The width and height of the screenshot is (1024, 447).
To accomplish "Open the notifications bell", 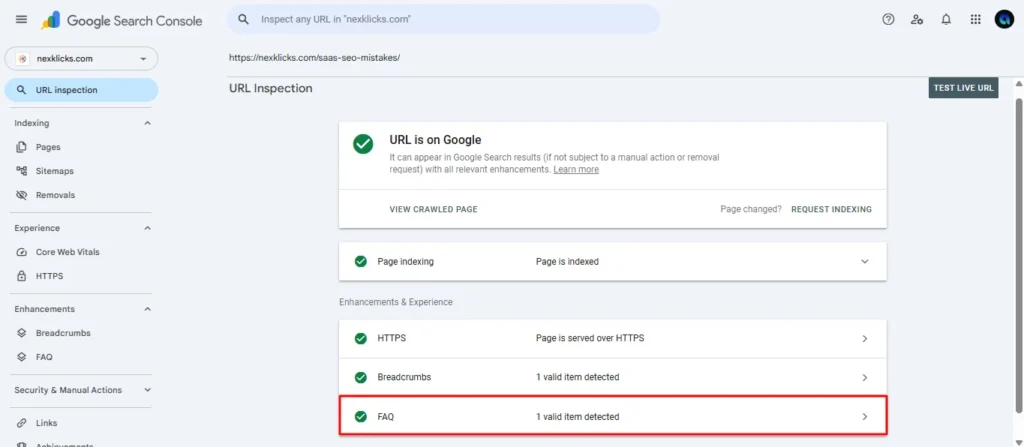I will point(946,20).
